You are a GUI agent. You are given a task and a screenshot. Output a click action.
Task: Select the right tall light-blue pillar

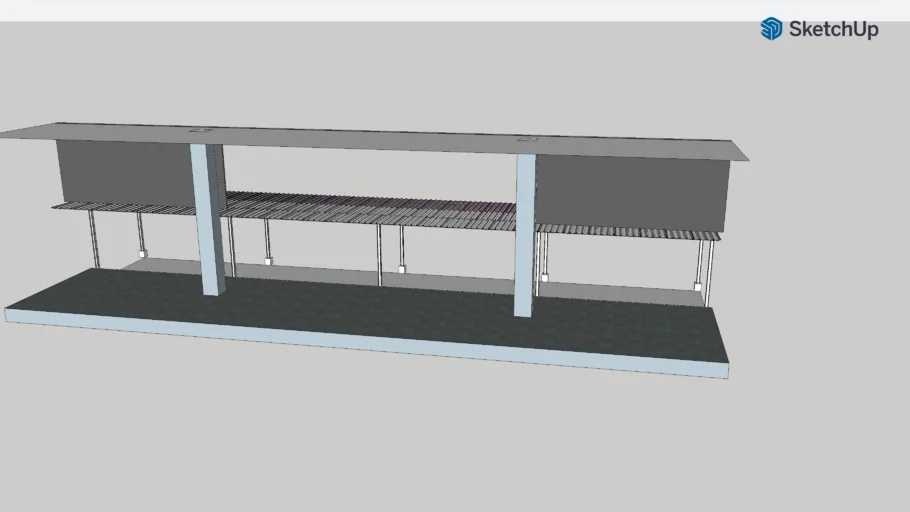click(525, 235)
